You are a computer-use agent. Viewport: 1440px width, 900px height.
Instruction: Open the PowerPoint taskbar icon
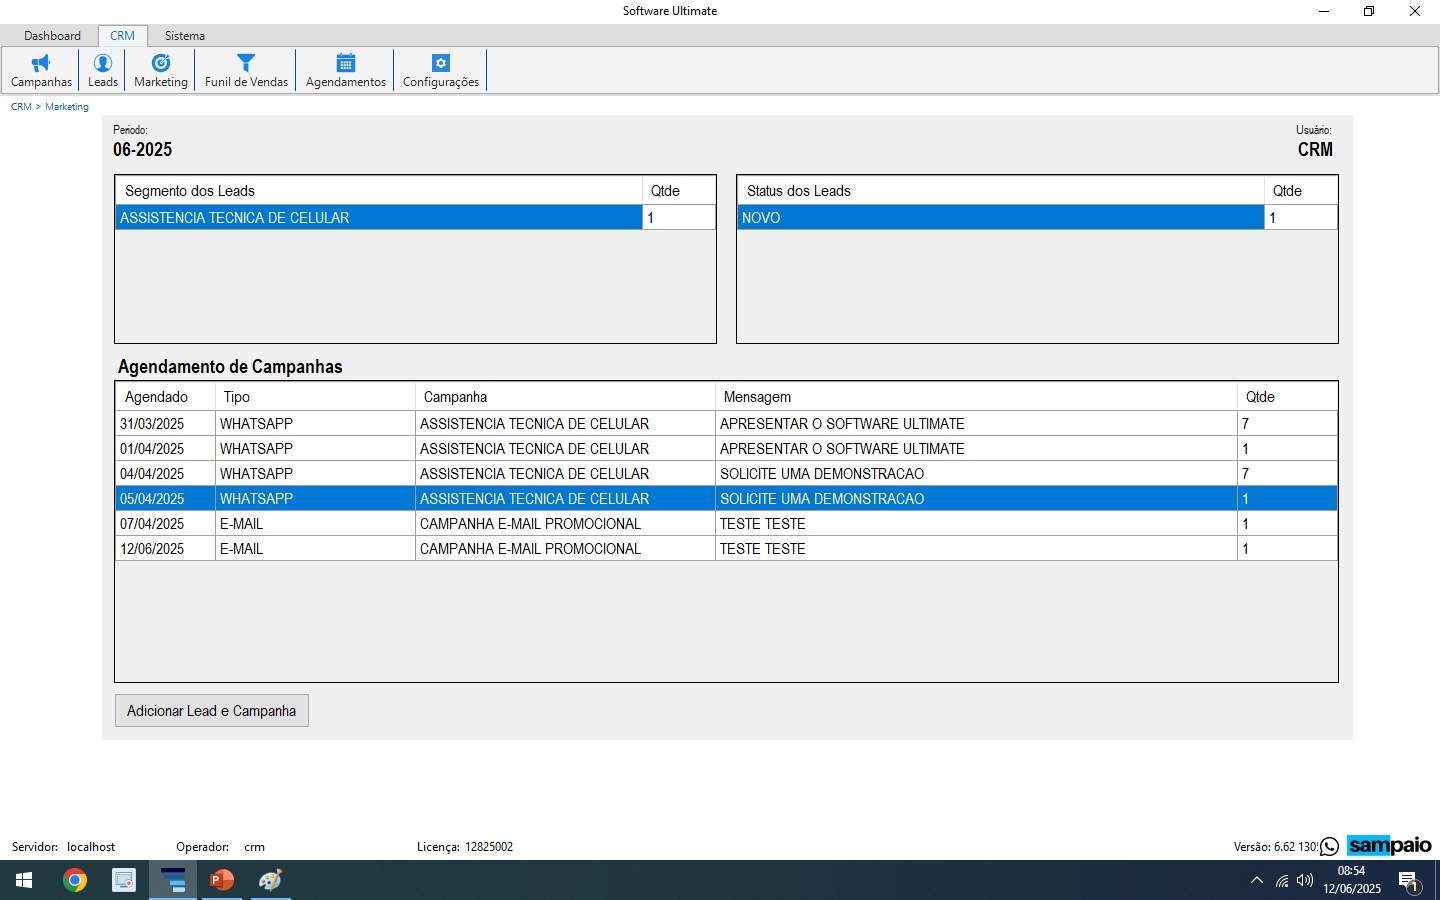pyautogui.click(x=222, y=880)
